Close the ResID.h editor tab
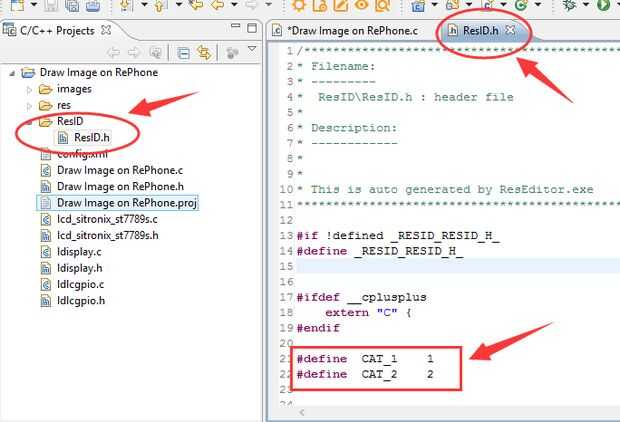Image resolution: width=620 pixels, height=422 pixels. tap(510, 30)
